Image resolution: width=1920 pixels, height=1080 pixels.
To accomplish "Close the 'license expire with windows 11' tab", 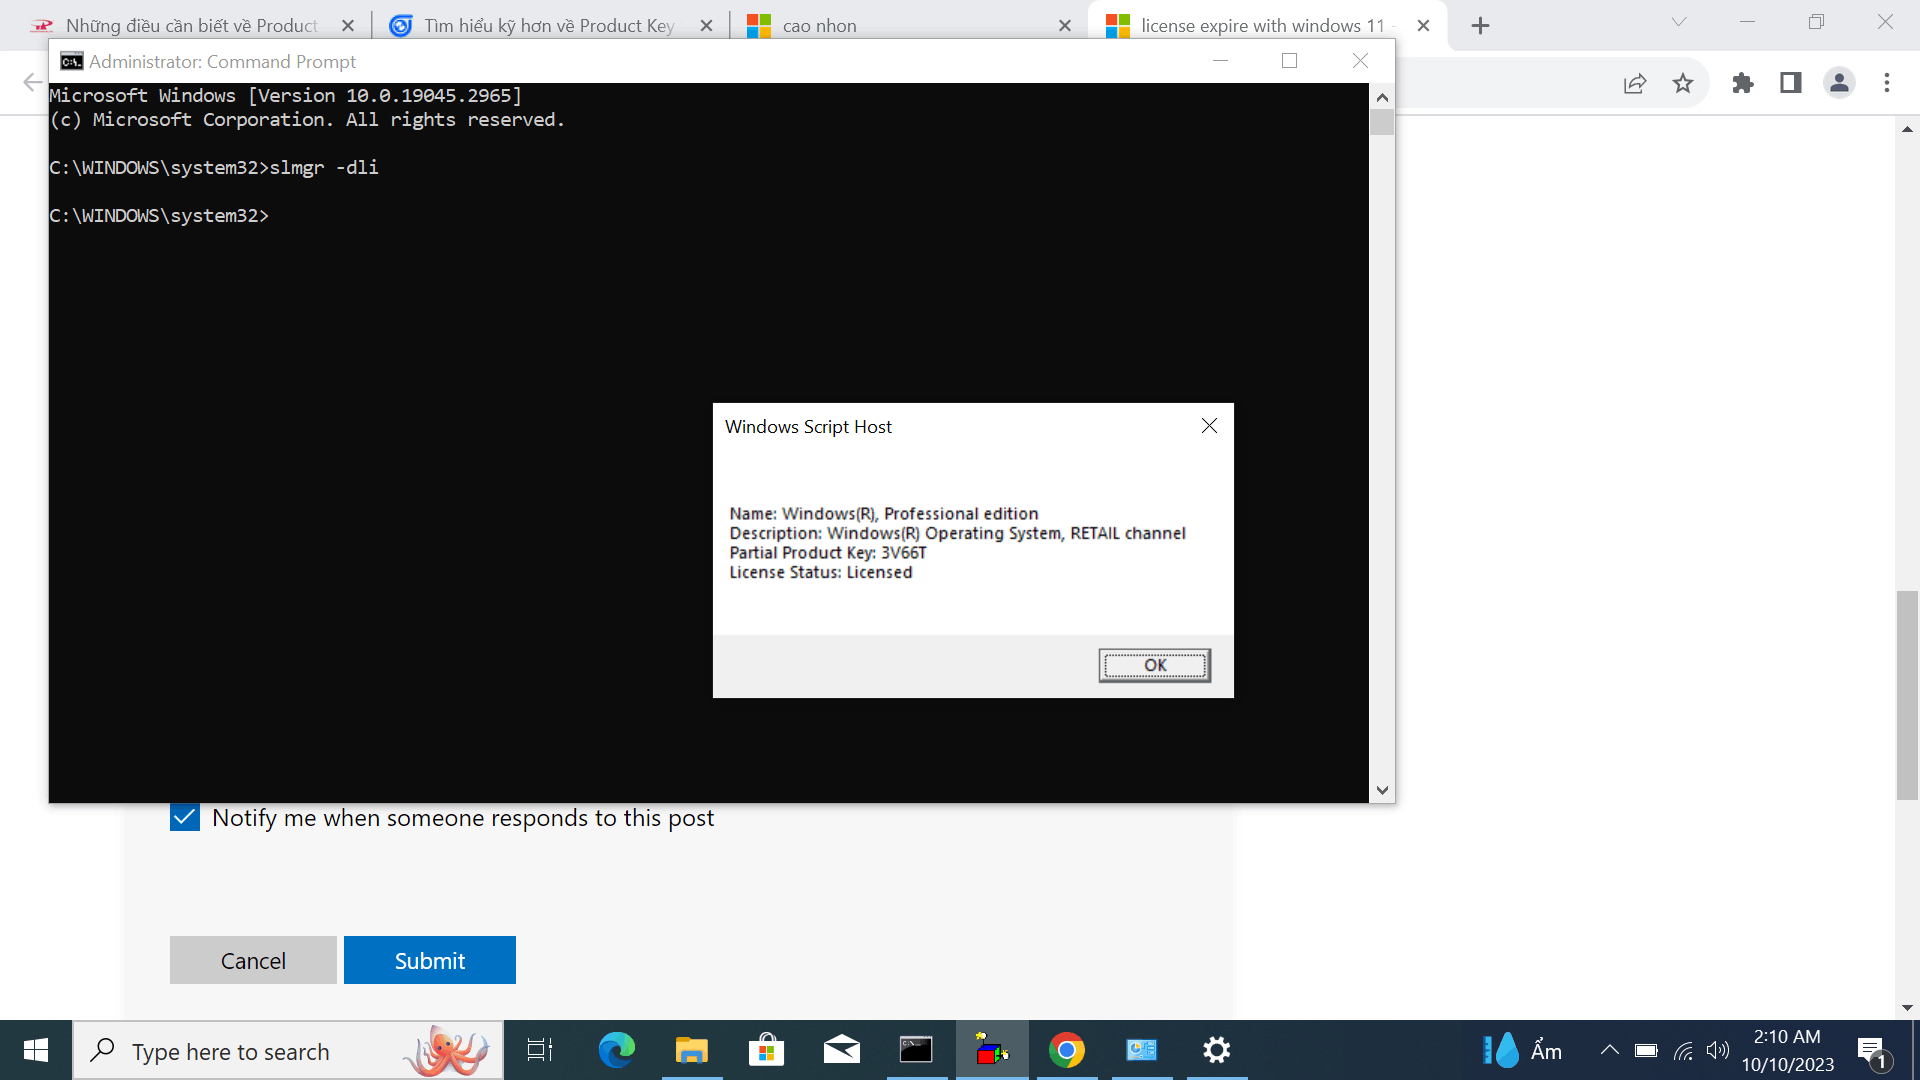I will 1424,26.
